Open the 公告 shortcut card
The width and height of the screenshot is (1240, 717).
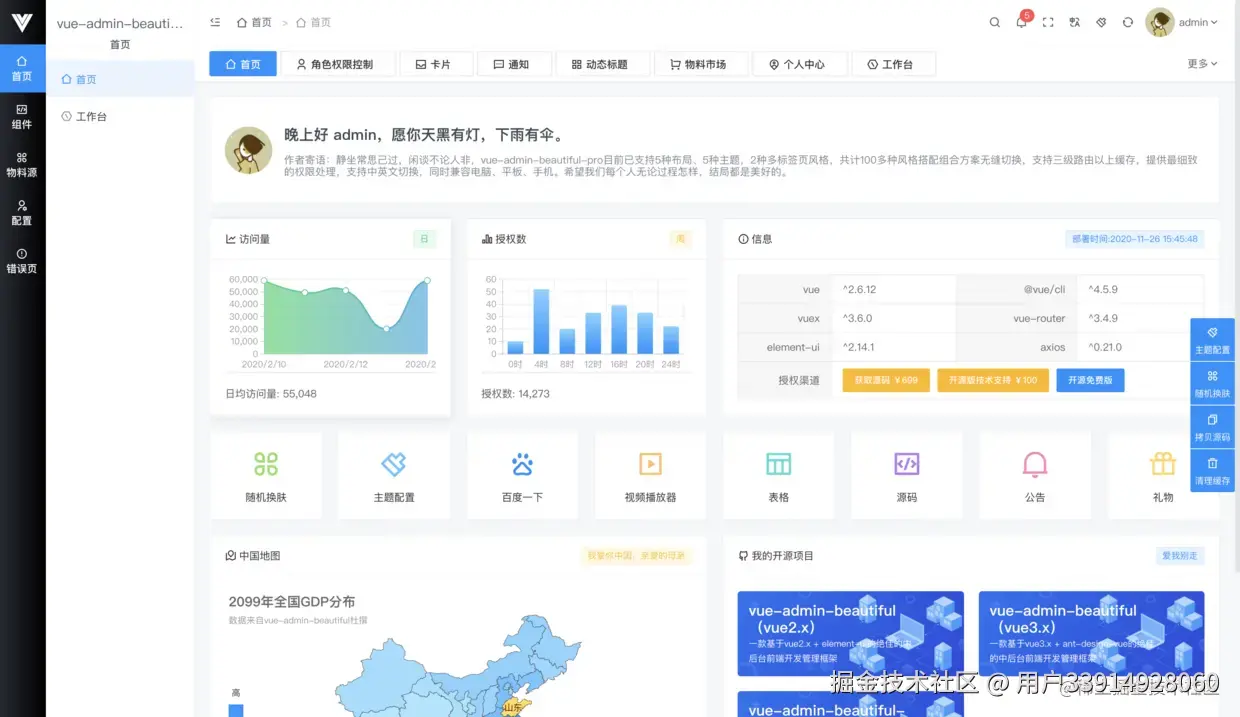[1034, 475]
